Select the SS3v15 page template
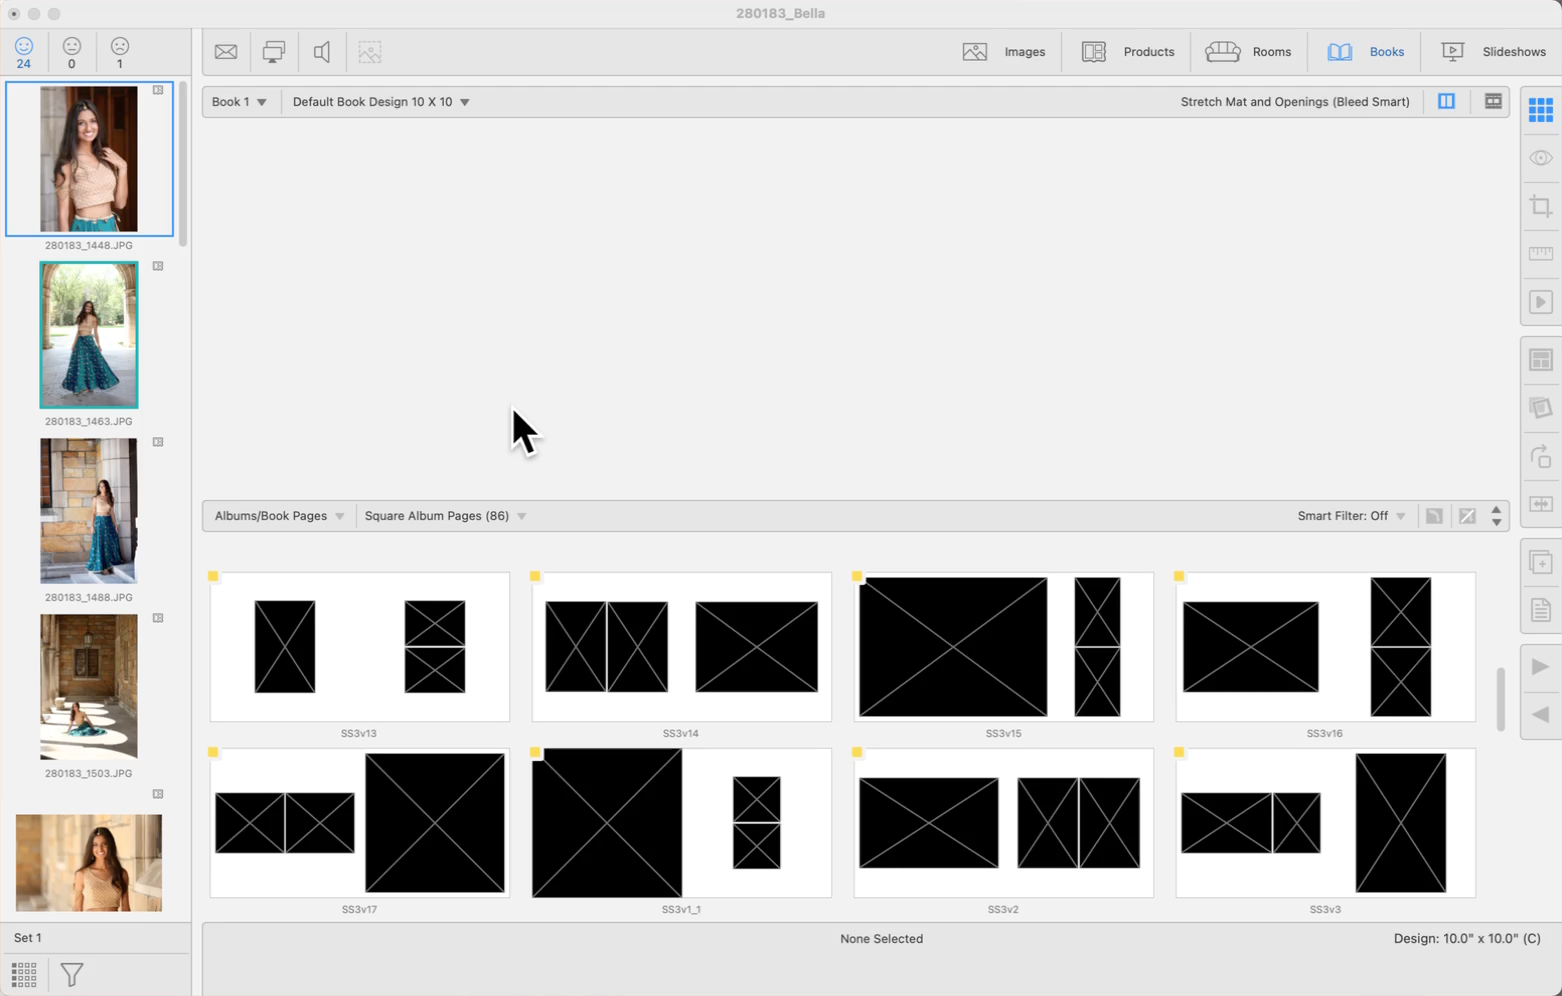Screen dimensions: 1562x996 tap(1003, 647)
